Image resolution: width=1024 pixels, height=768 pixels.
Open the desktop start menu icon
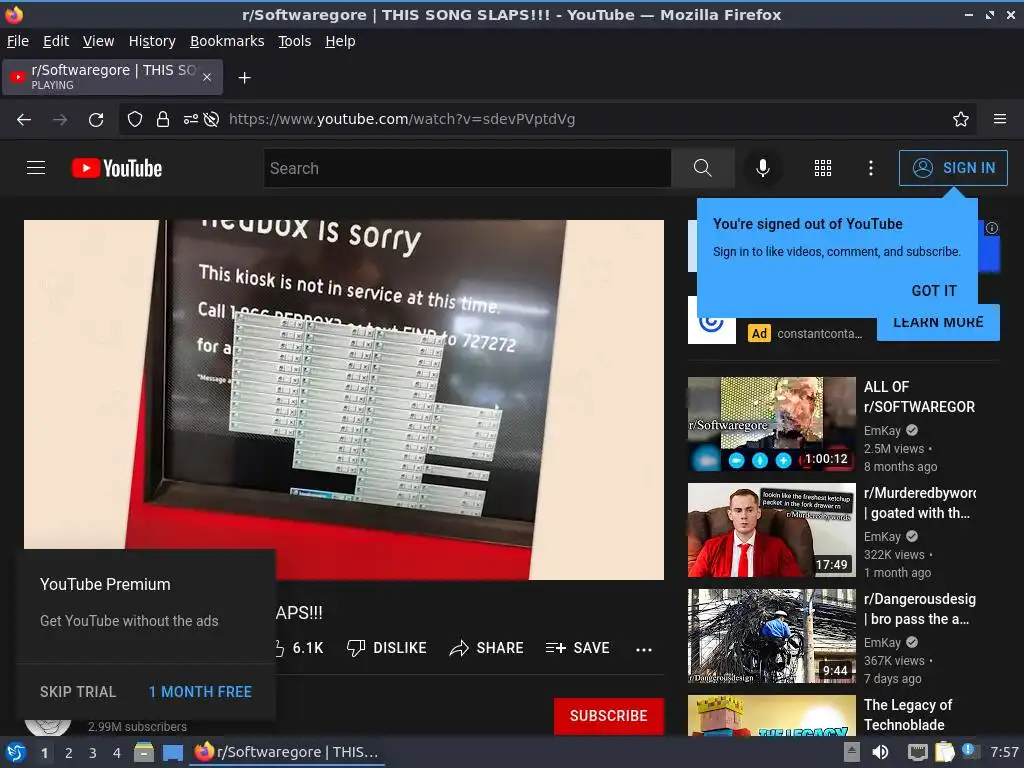[x=15, y=752]
